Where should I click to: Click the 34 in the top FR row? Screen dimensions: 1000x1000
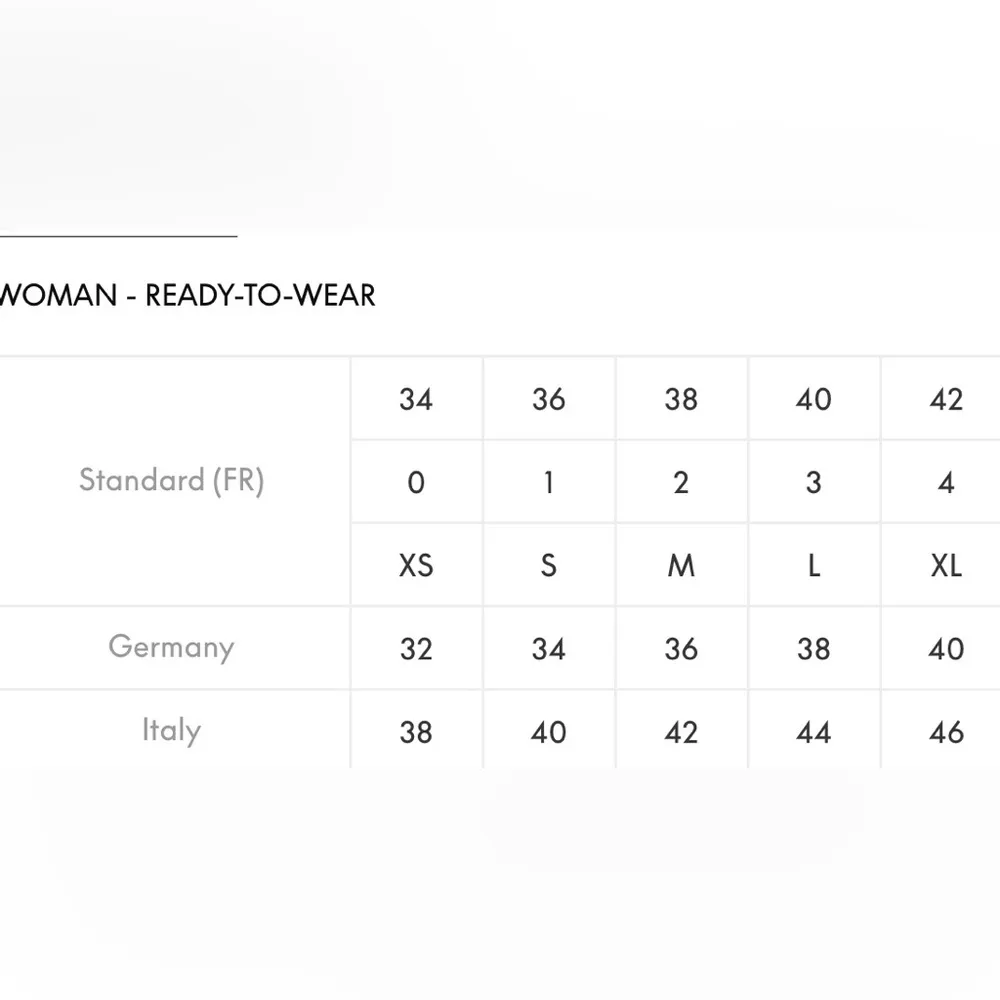point(416,400)
